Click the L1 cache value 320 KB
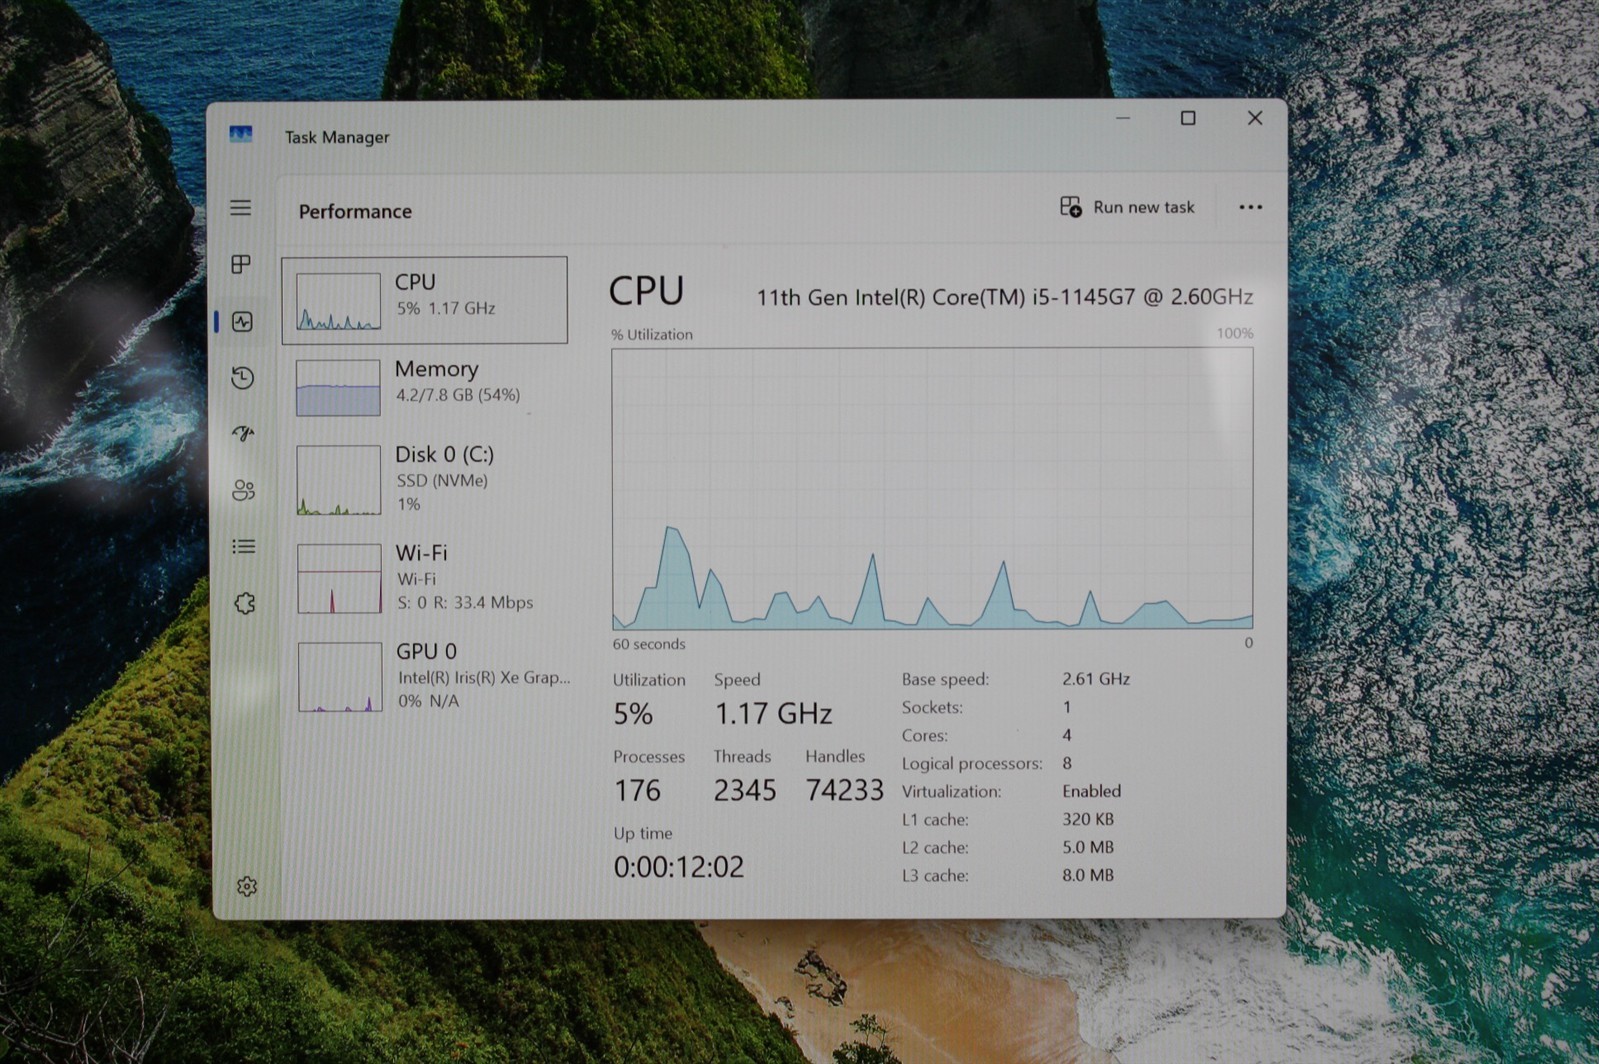 click(1088, 818)
